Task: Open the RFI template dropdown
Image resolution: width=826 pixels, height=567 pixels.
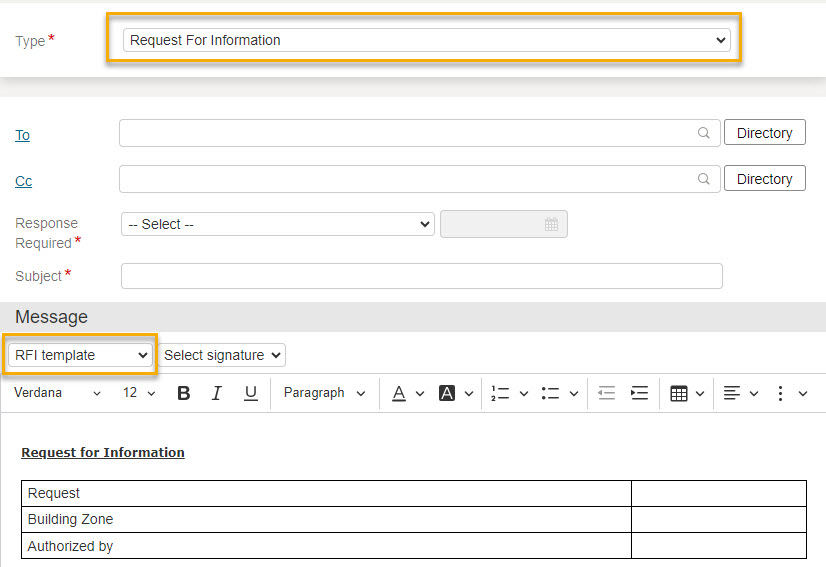Action: [x=80, y=355]
